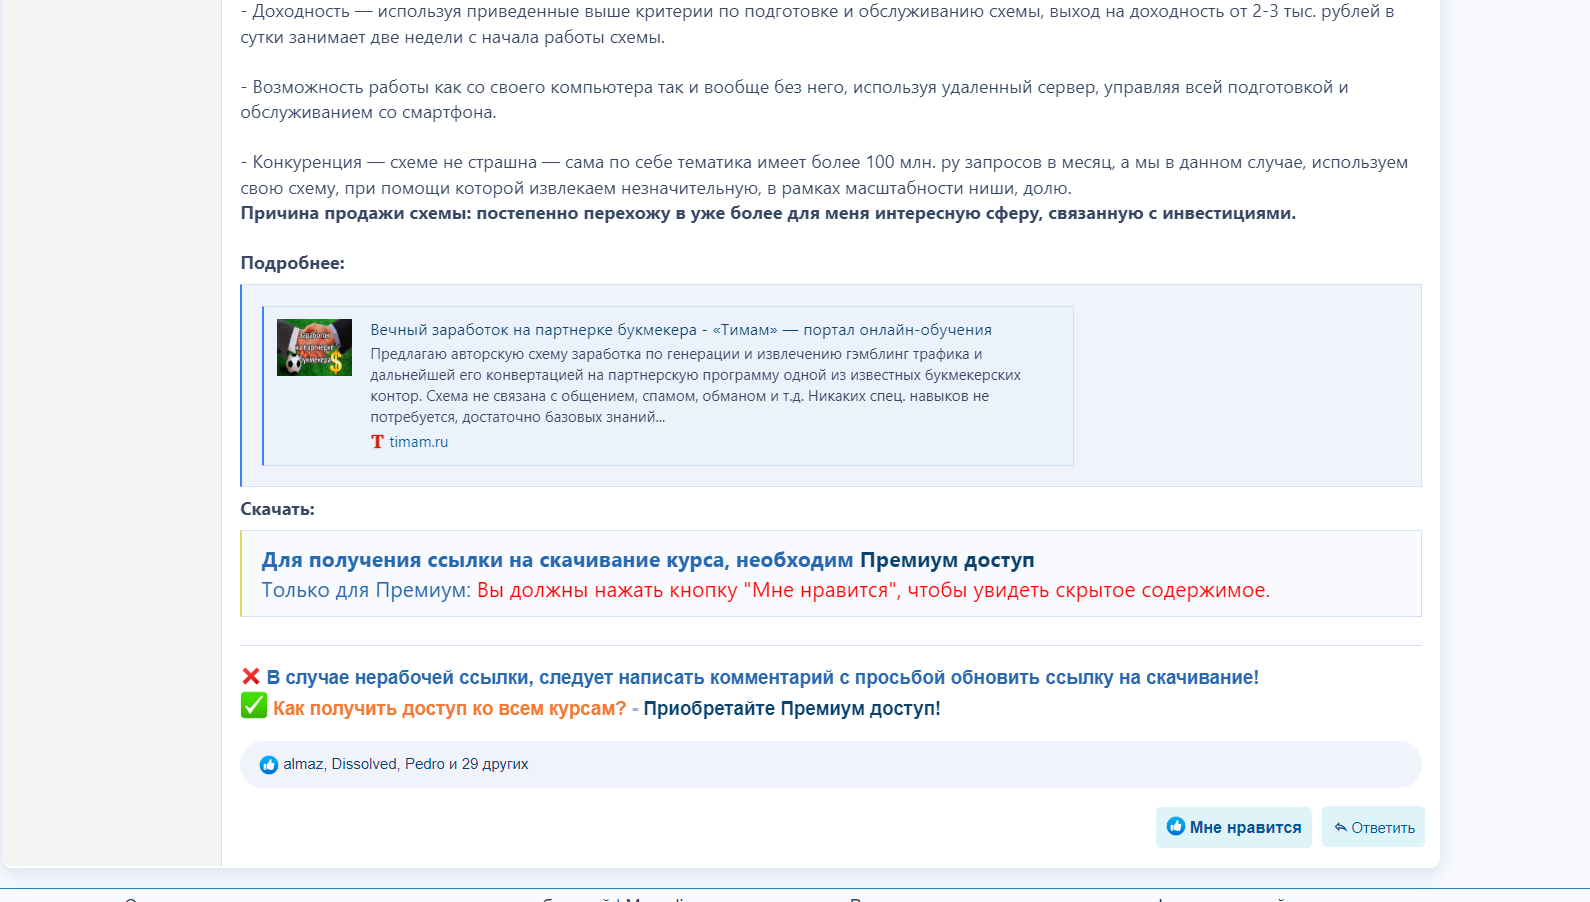Click the paragraph starting '- Возможность работы'

tap(794, 100)
